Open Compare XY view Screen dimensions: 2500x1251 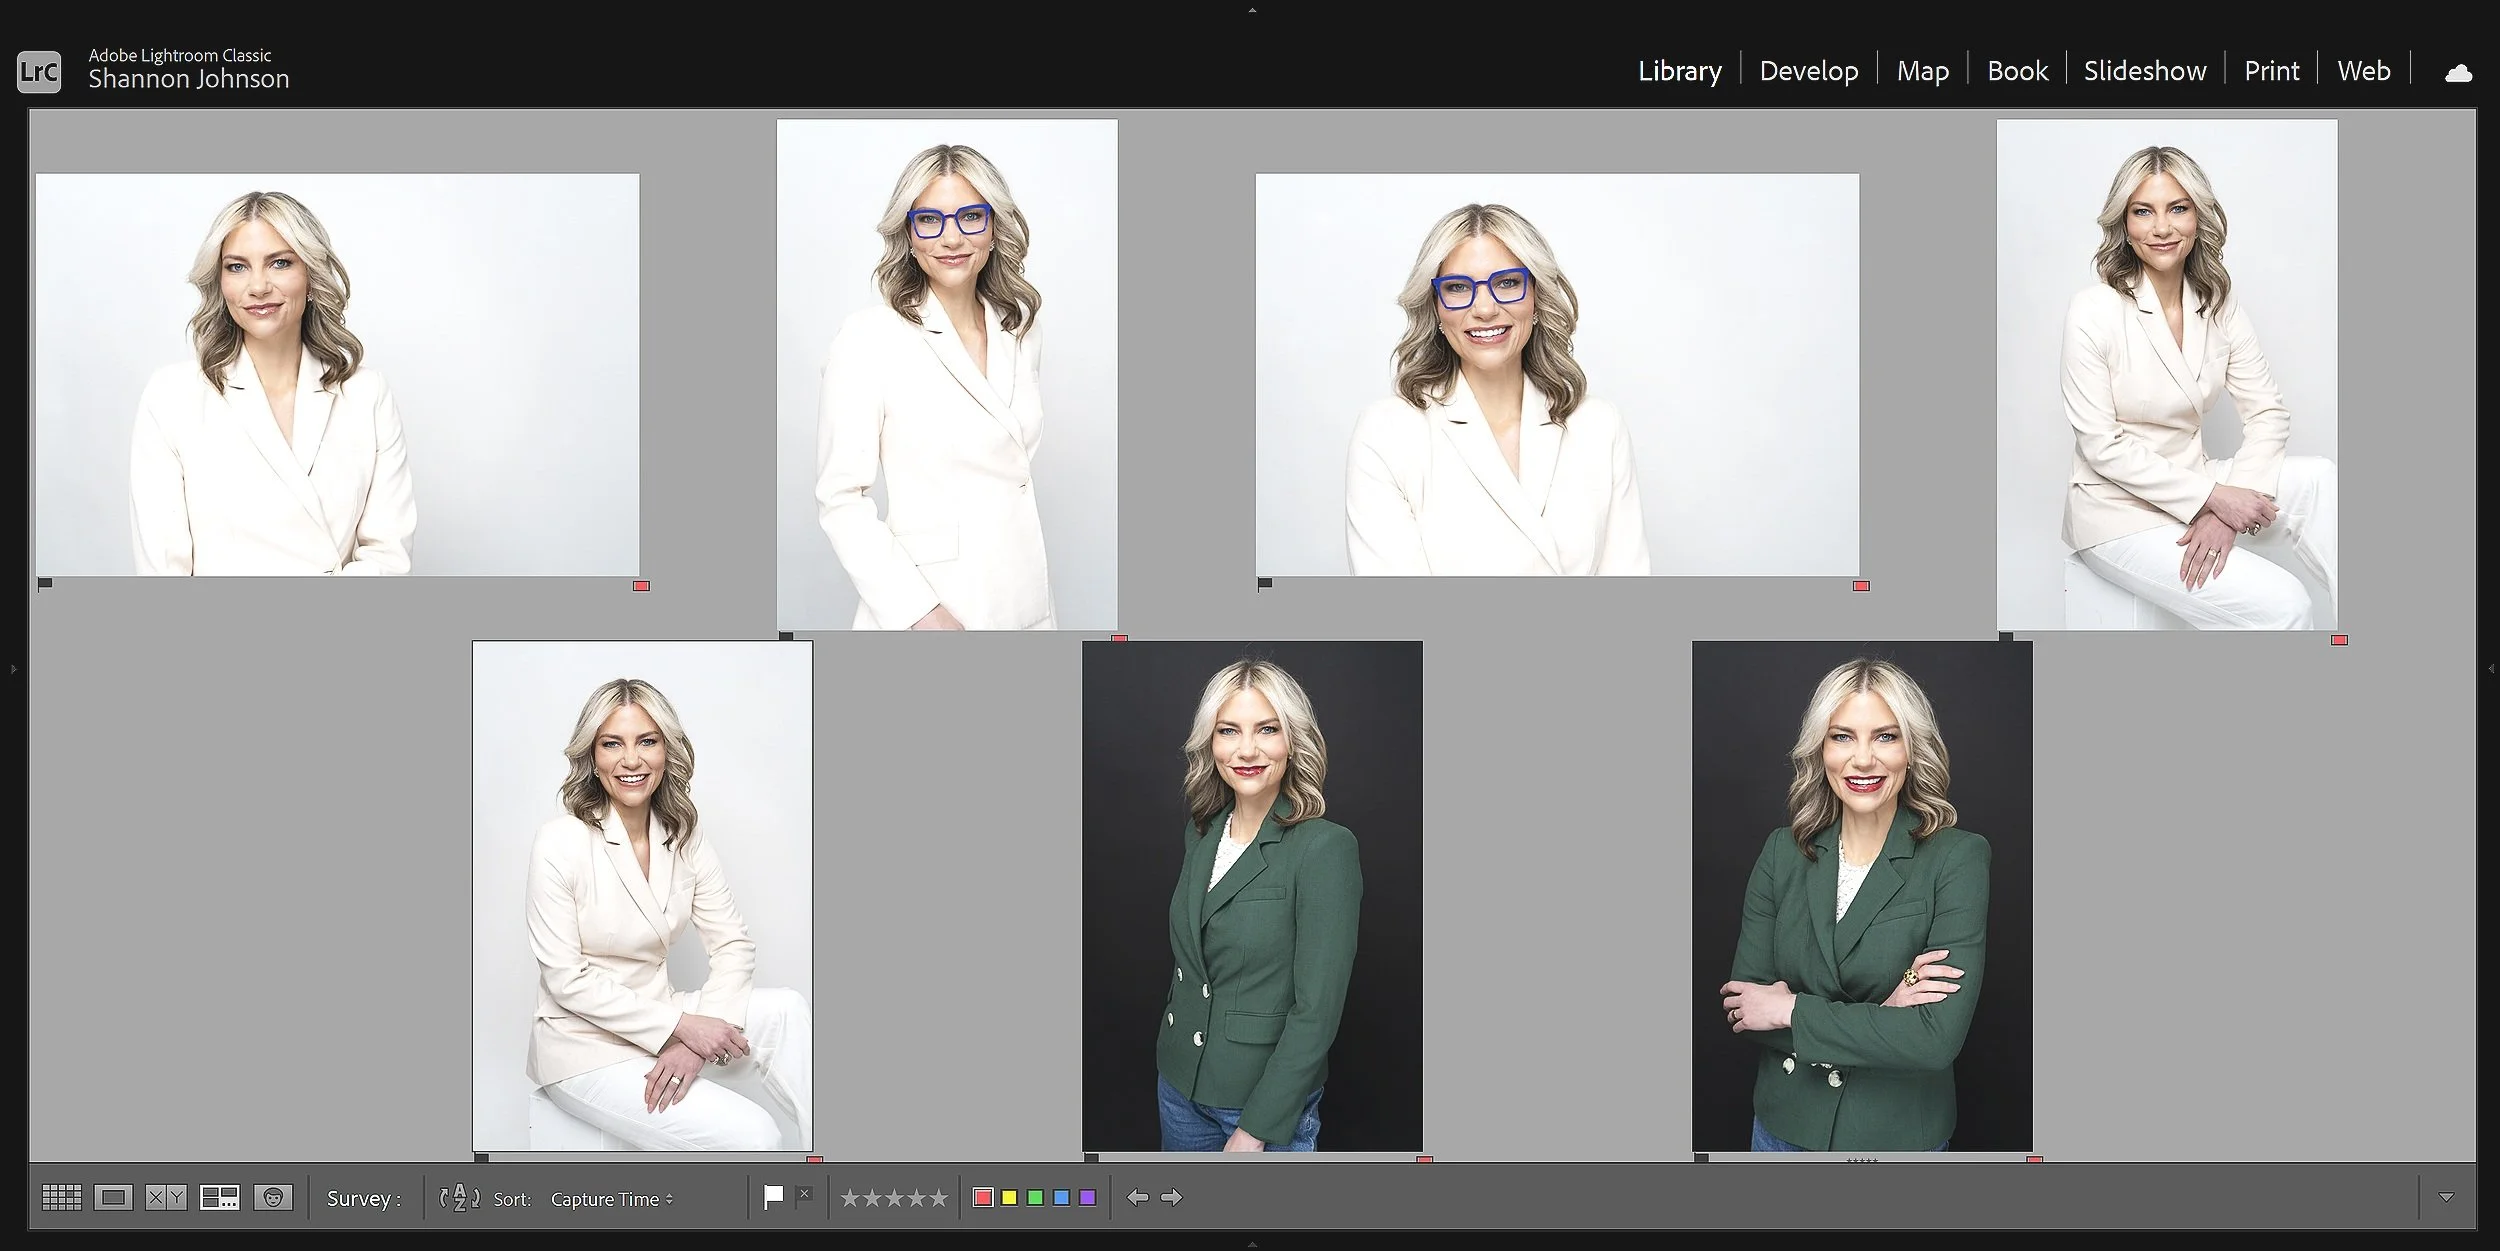[166, 1197]
